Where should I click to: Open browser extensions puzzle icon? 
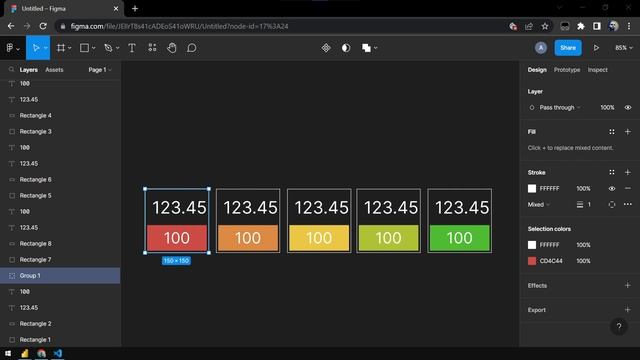pos(581,26)
